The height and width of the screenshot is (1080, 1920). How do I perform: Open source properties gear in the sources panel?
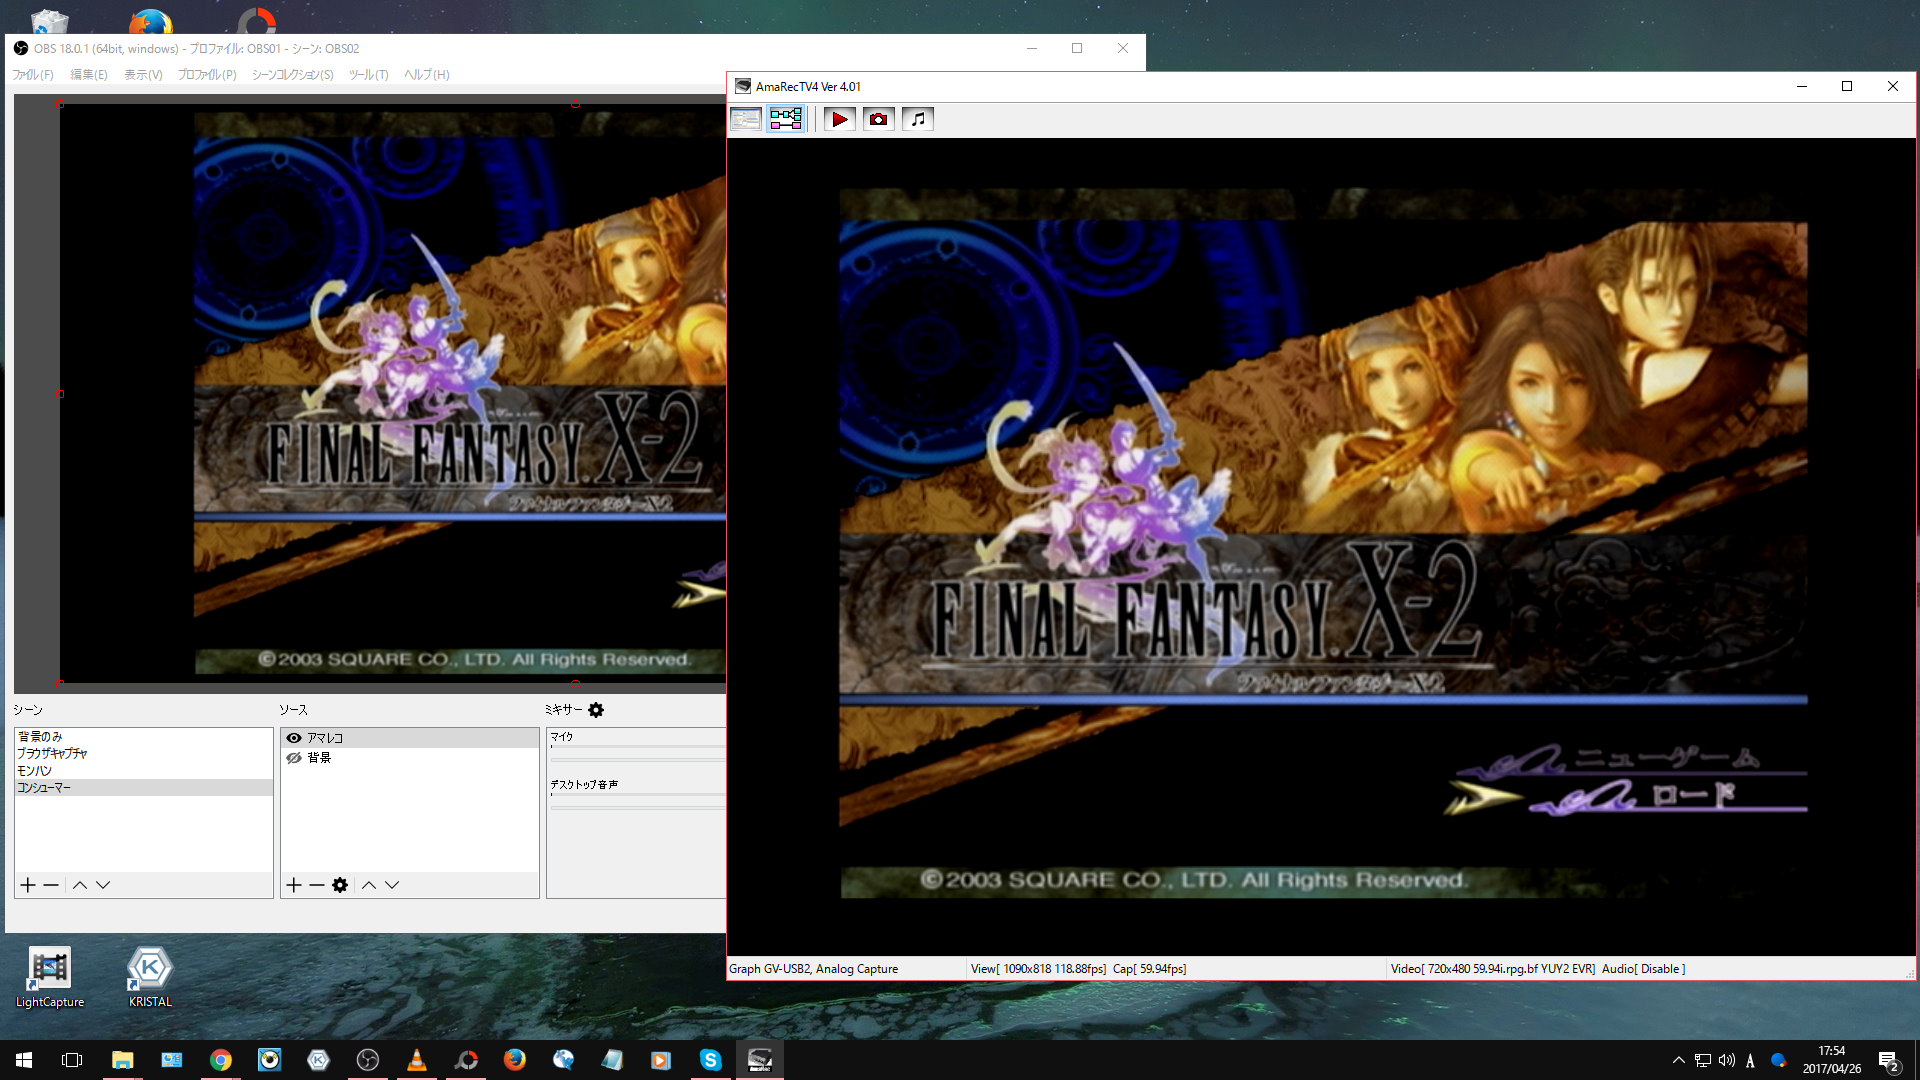point(340,885)
